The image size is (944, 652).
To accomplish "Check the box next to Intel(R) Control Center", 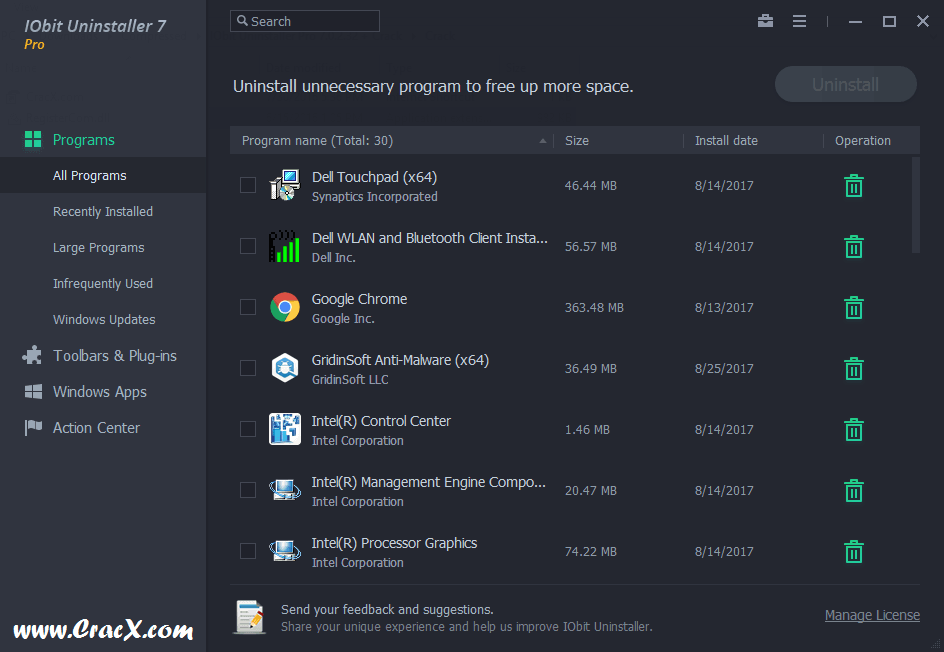I will click(x=247, y=429).
